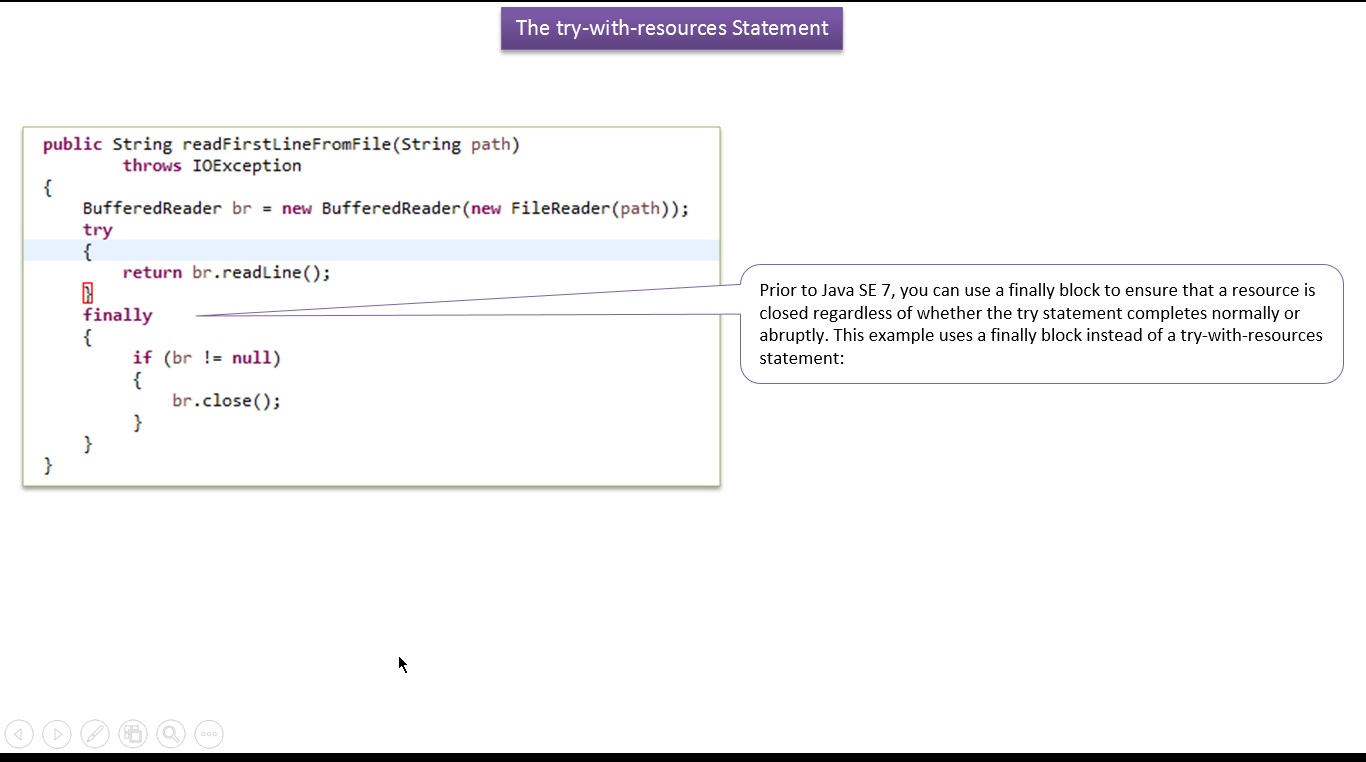Click the try-with-resources Statement title
Viewport: 1366px width, 762px height.
tap(672, 28)
